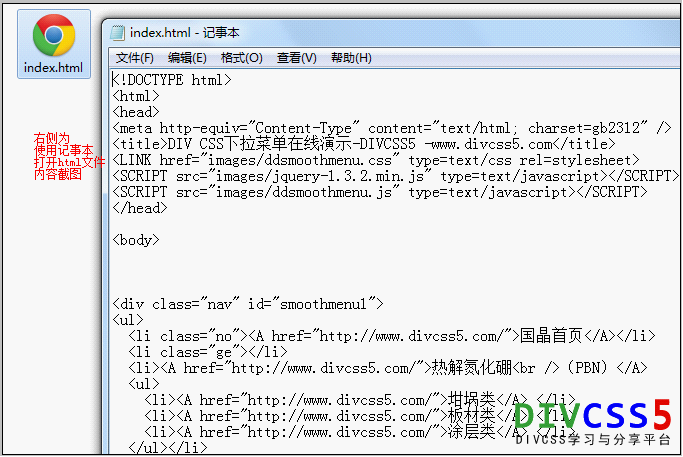Open the 格式(O) menu
The image size is (683, 457).
pyautogui.click(x=241, y=58)
